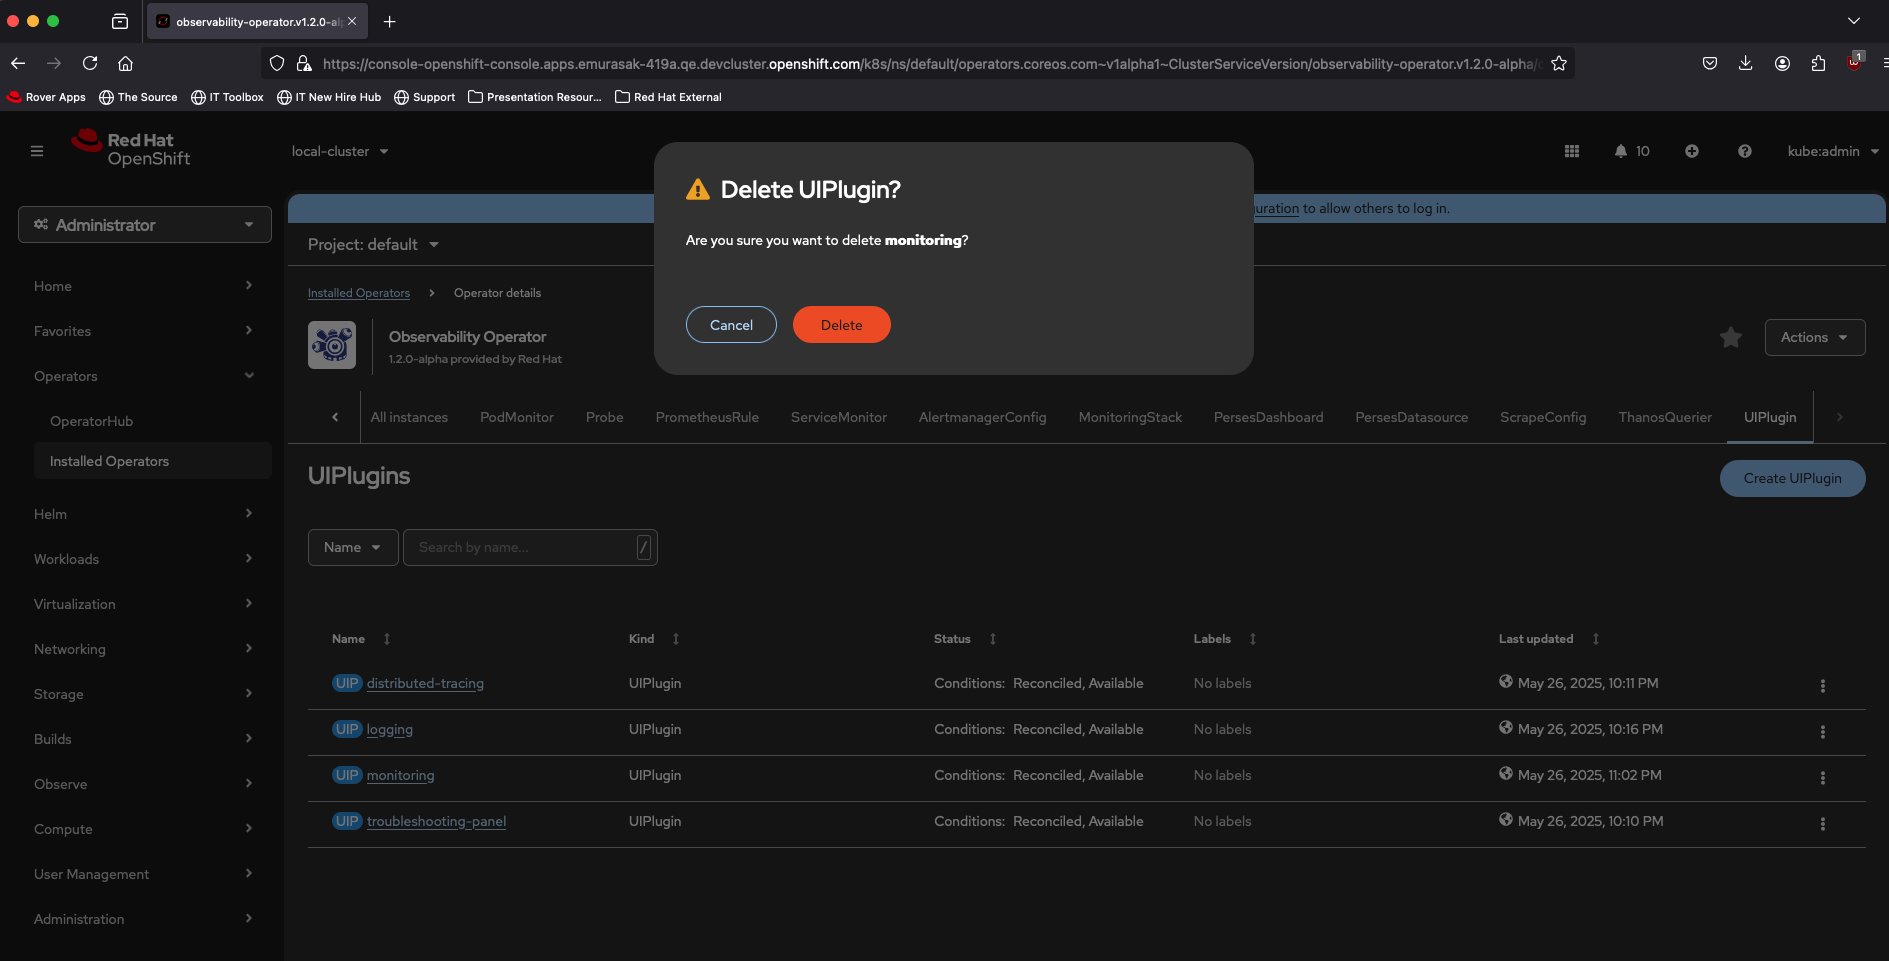Focus the Search by name field
Viewport: 1889px width, 961px height.
click(x=530, y=547)
